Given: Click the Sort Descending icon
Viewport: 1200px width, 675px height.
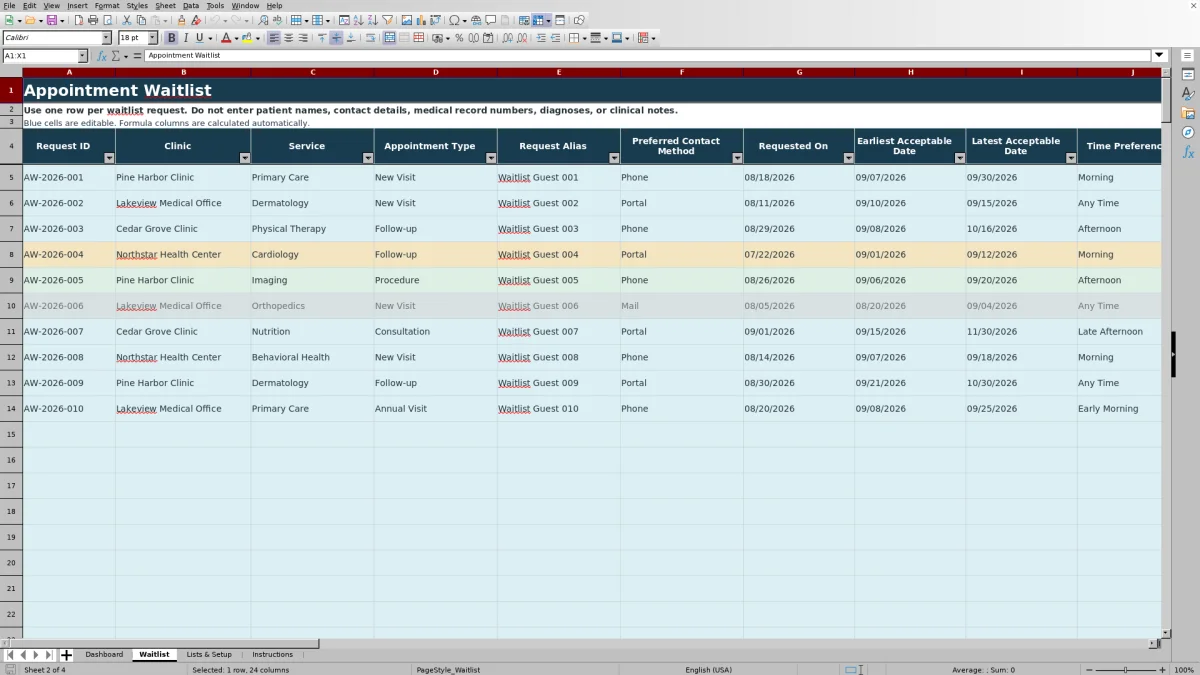Looking at the screenshot, I should pyautogui.click(x=372, y=20).
